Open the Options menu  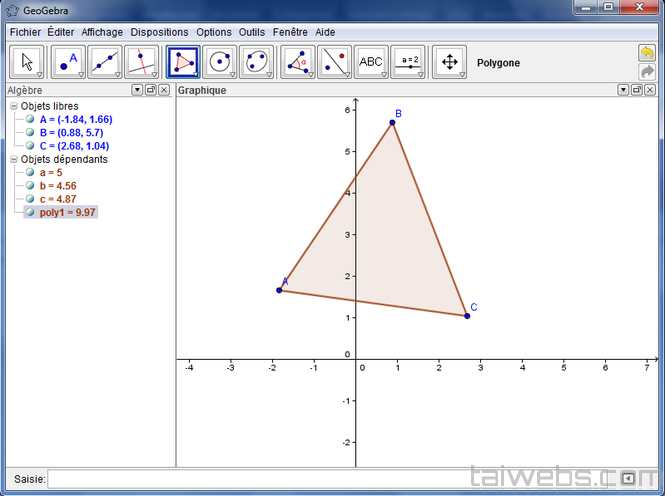214,32
